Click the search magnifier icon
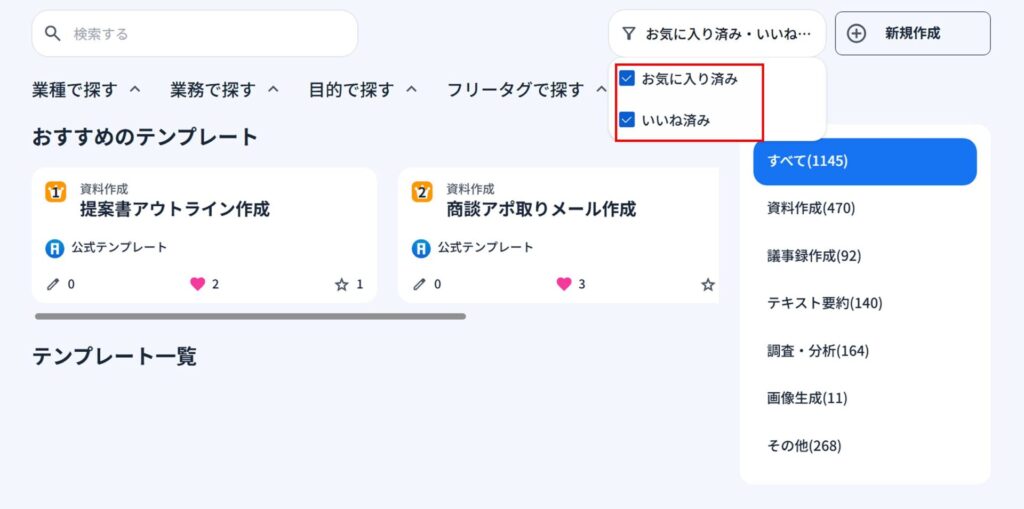Viewport: 1024px width, 509px height. coord(54,34)
